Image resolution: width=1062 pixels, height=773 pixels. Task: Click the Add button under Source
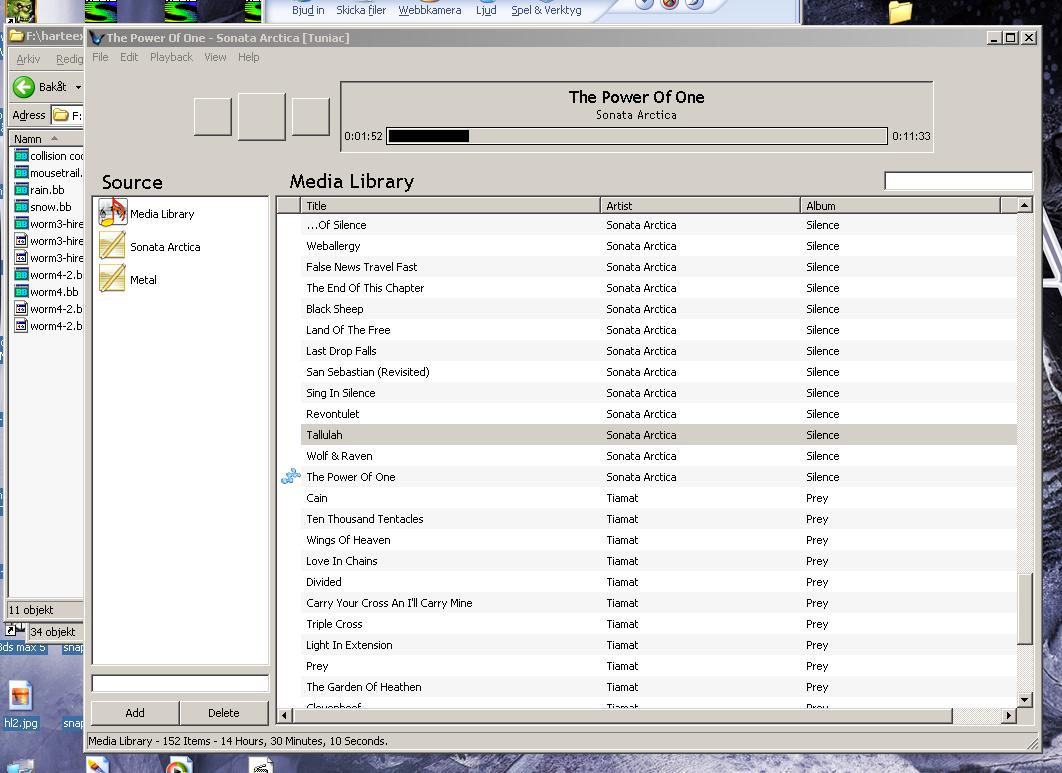point(135,713)
